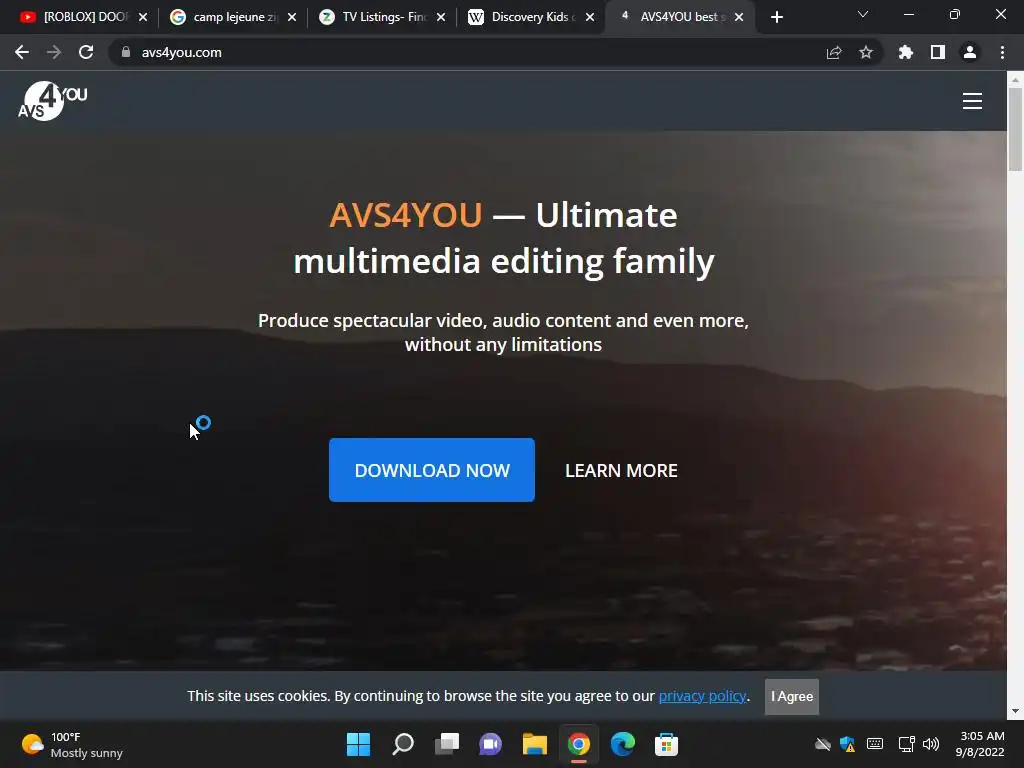Click the Chrome taskbar icon
The image size is (1024, 768).
pyautogui.click(x=579, y=744)
